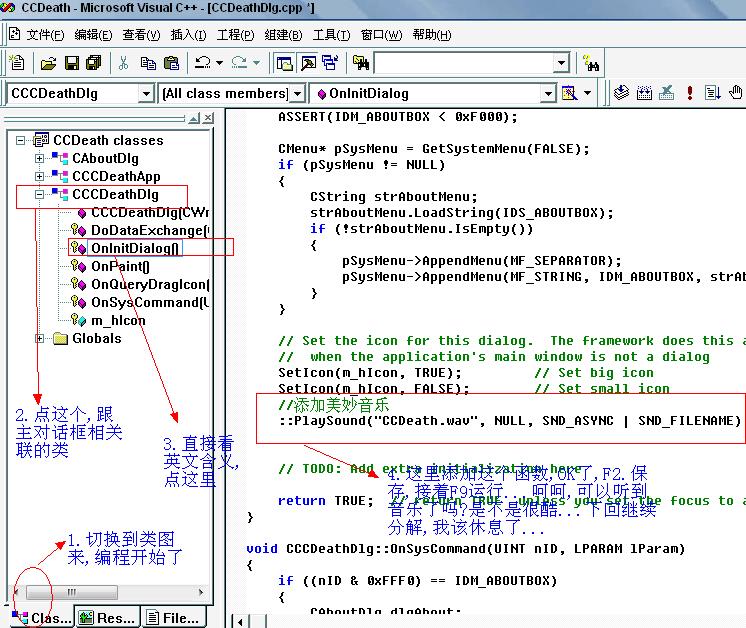Click workspace scrollbar right arrow
Viewport: 746px width, 628px height.
point(201,592)
